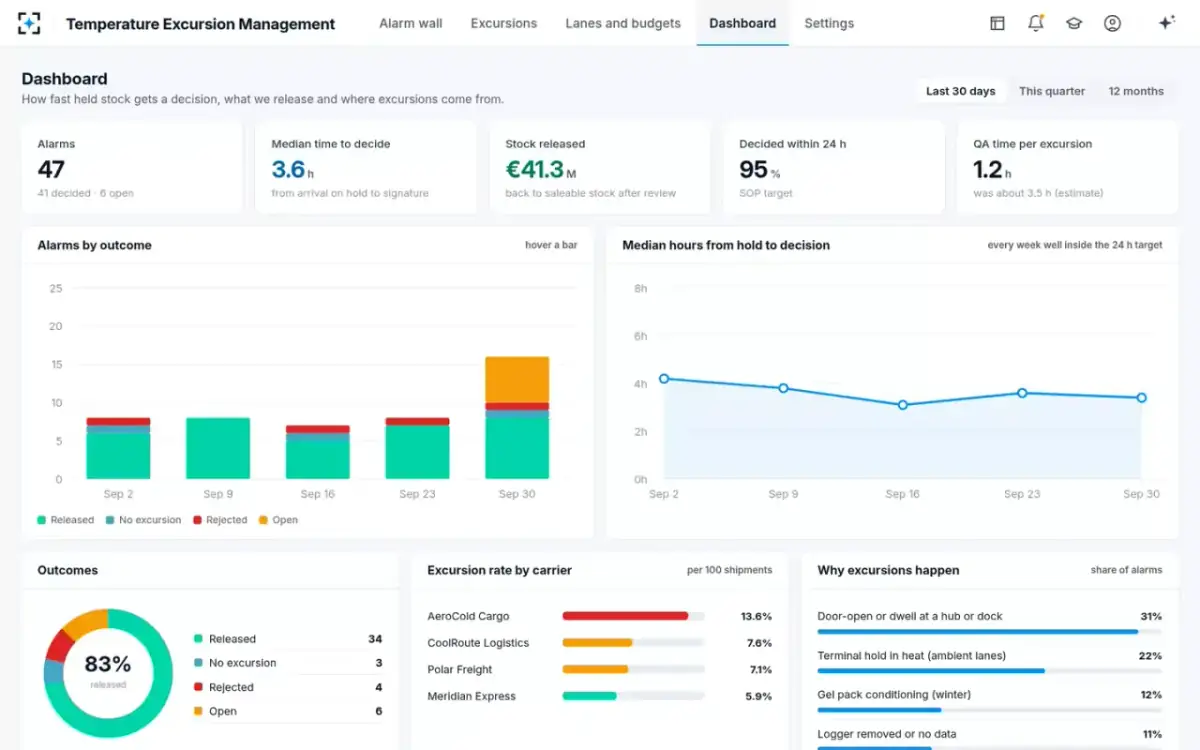Click the Sep 23 alarms bar

pos(417,448)
